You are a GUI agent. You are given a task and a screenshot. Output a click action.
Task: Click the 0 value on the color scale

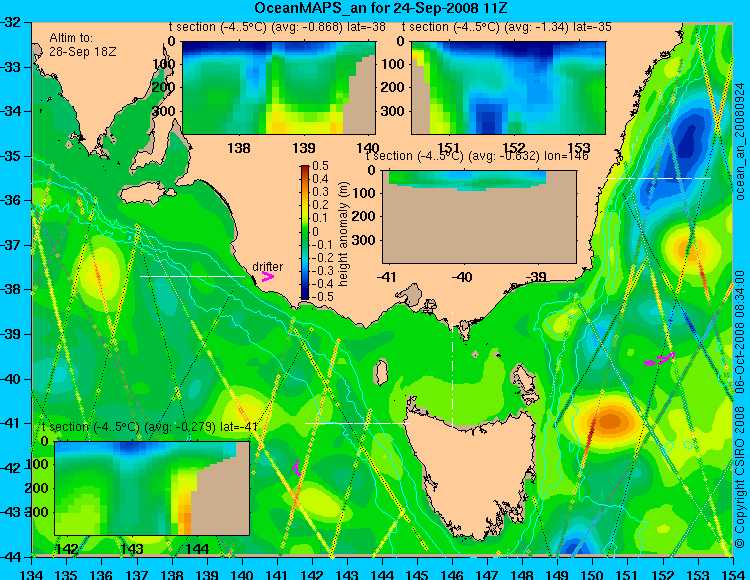pyautogui.click(x=315, y=231)
